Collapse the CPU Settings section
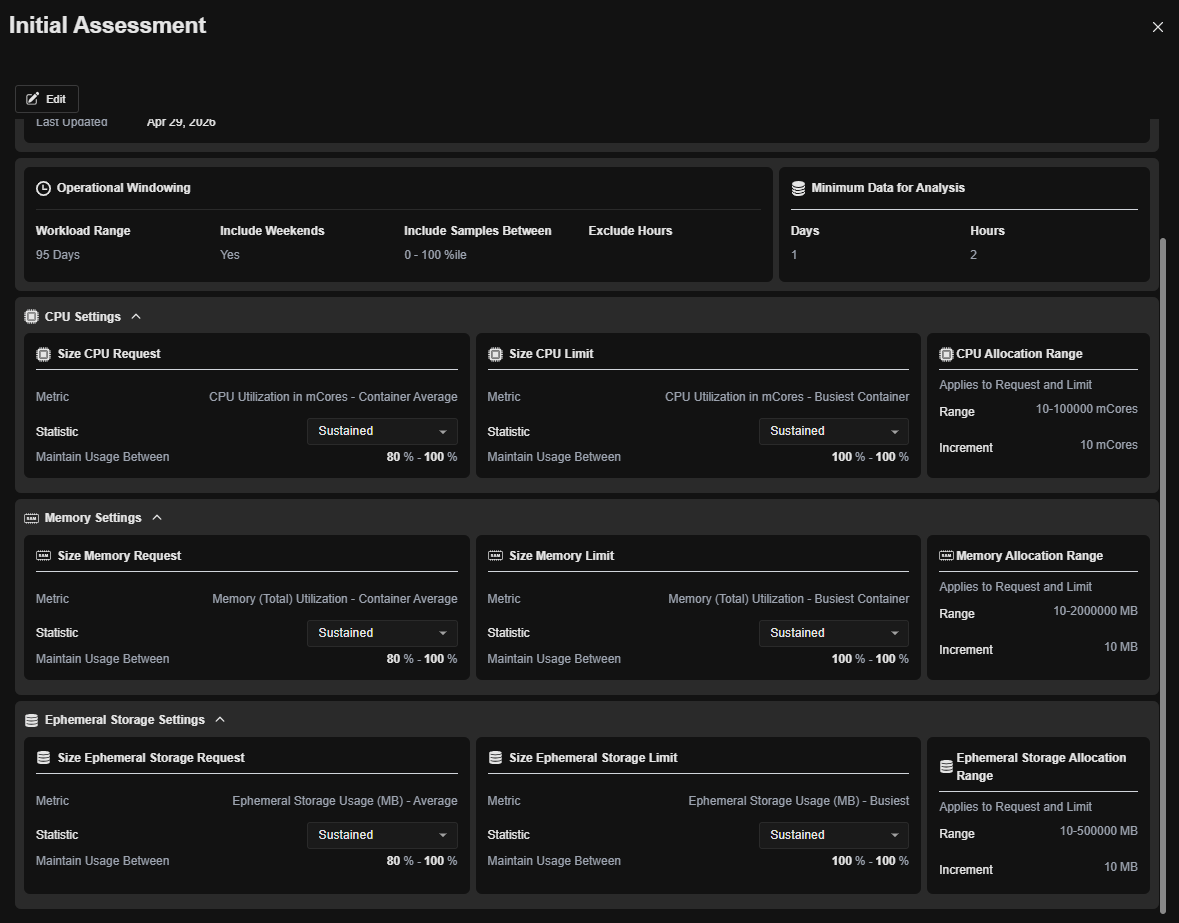1179x923 pixels. coord(136,316)
